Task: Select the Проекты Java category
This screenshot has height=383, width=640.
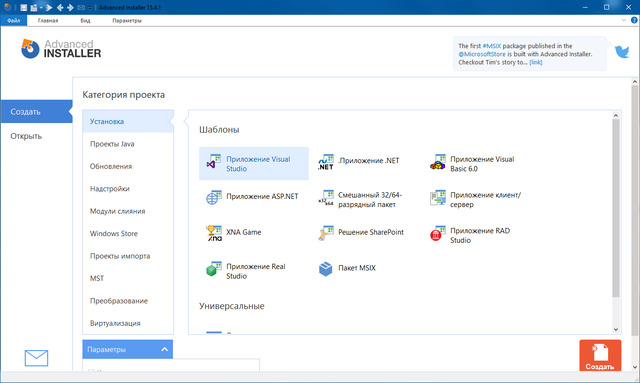Action: [112, 144]
